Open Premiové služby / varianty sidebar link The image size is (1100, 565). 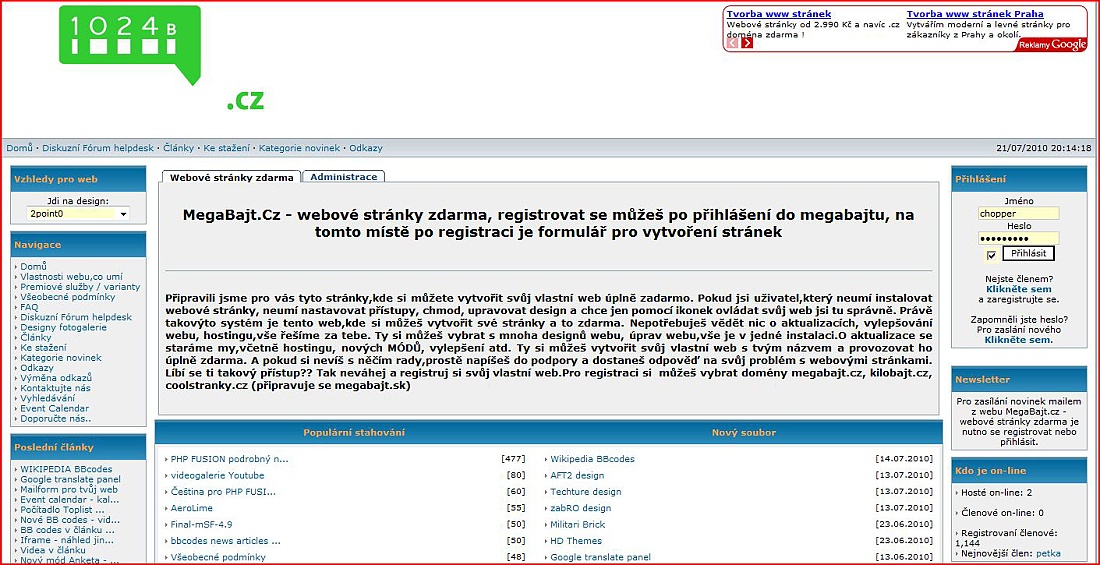80,286
